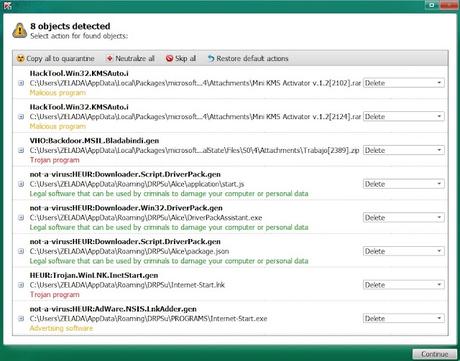This screenshot has height=361, width=460.
Task: Click Copy all to quarantine label
Action: (60, 59)
